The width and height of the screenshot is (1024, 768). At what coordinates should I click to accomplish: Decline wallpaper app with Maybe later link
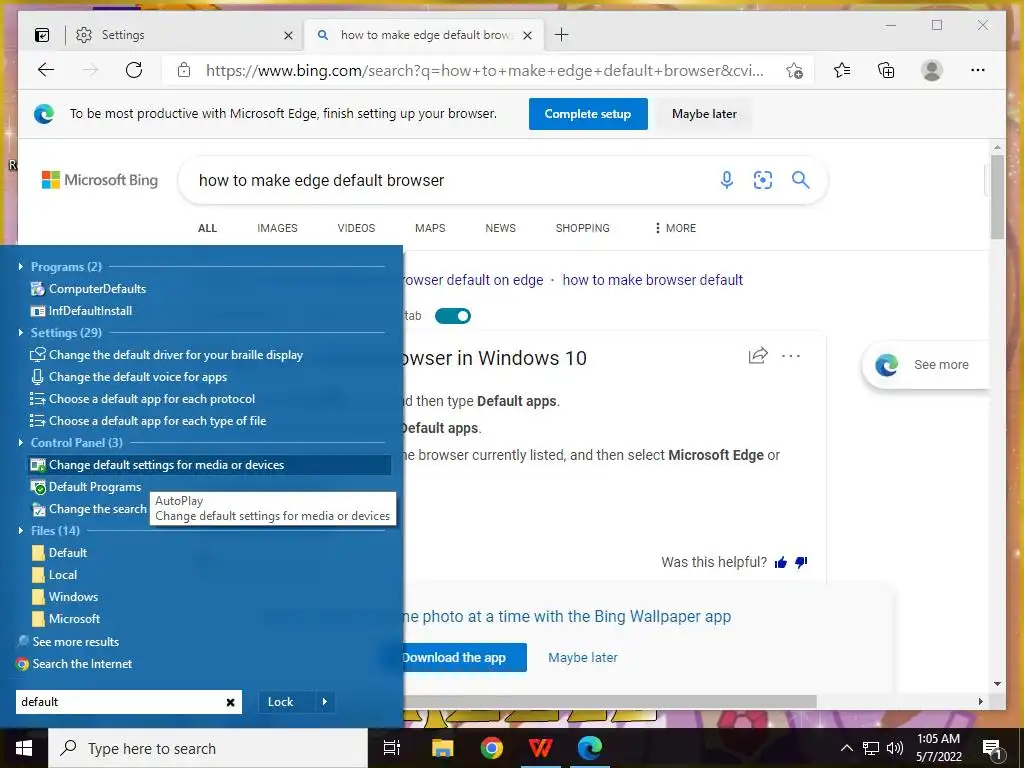[583, 658]
